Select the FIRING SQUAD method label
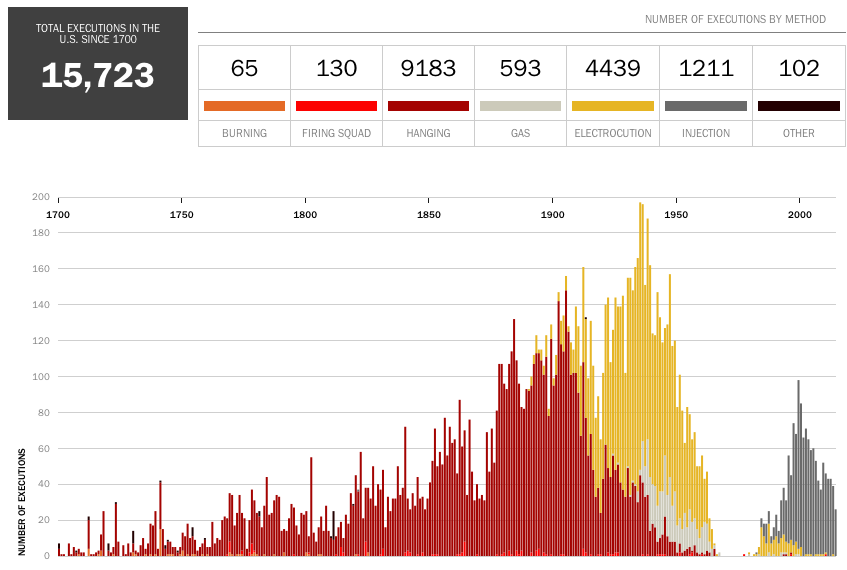The width and height of the screenshot is (847, 570). 336,133
